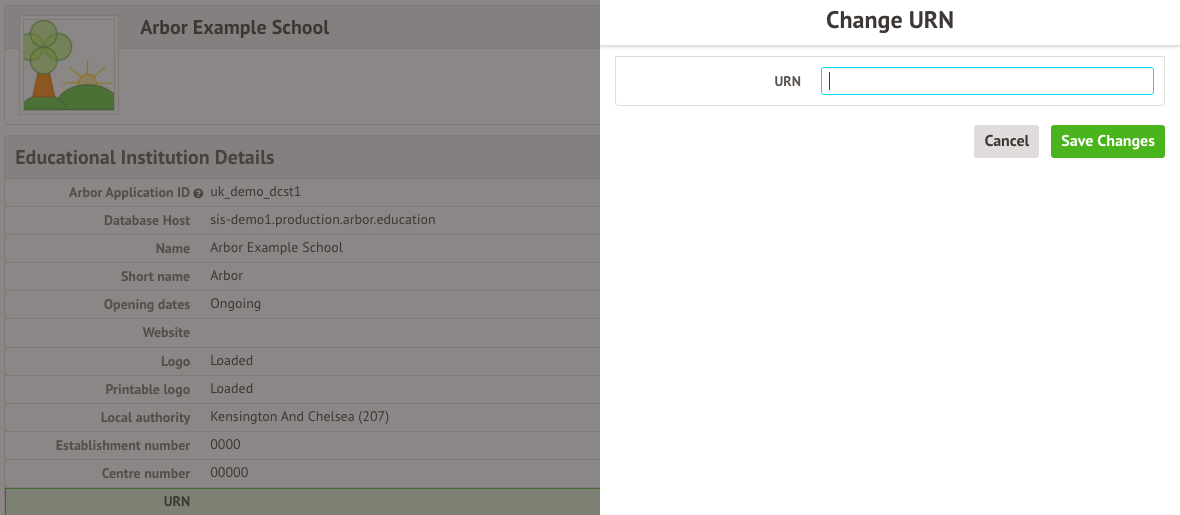Click the help icon beside Arbor Application ID
This screenshot has width=1180, height=515.
pos(198,192)
